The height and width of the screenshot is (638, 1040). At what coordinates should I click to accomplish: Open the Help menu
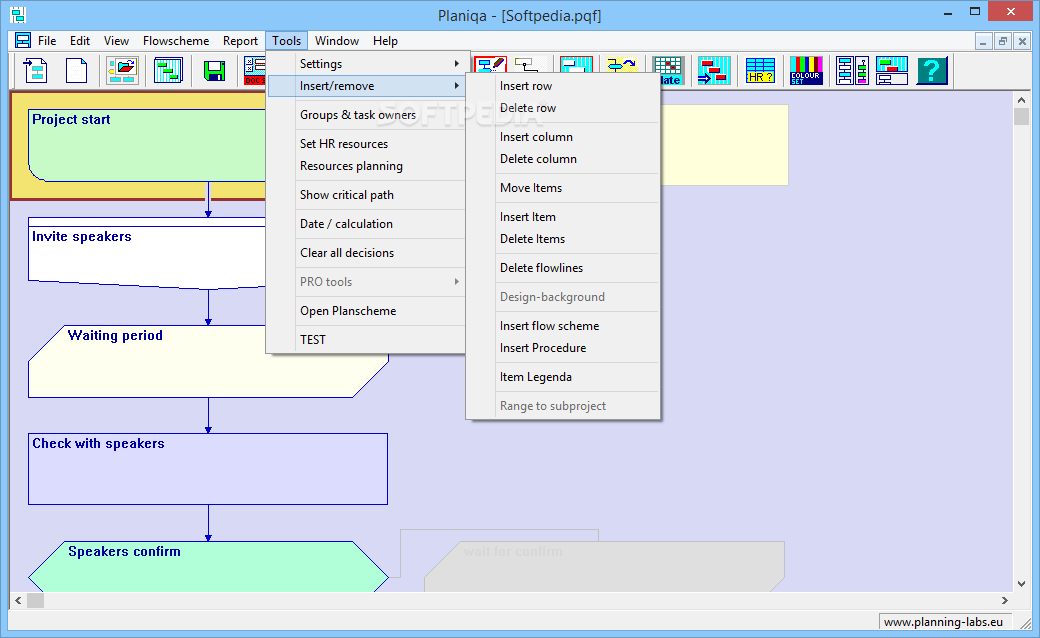pos(385,40)
